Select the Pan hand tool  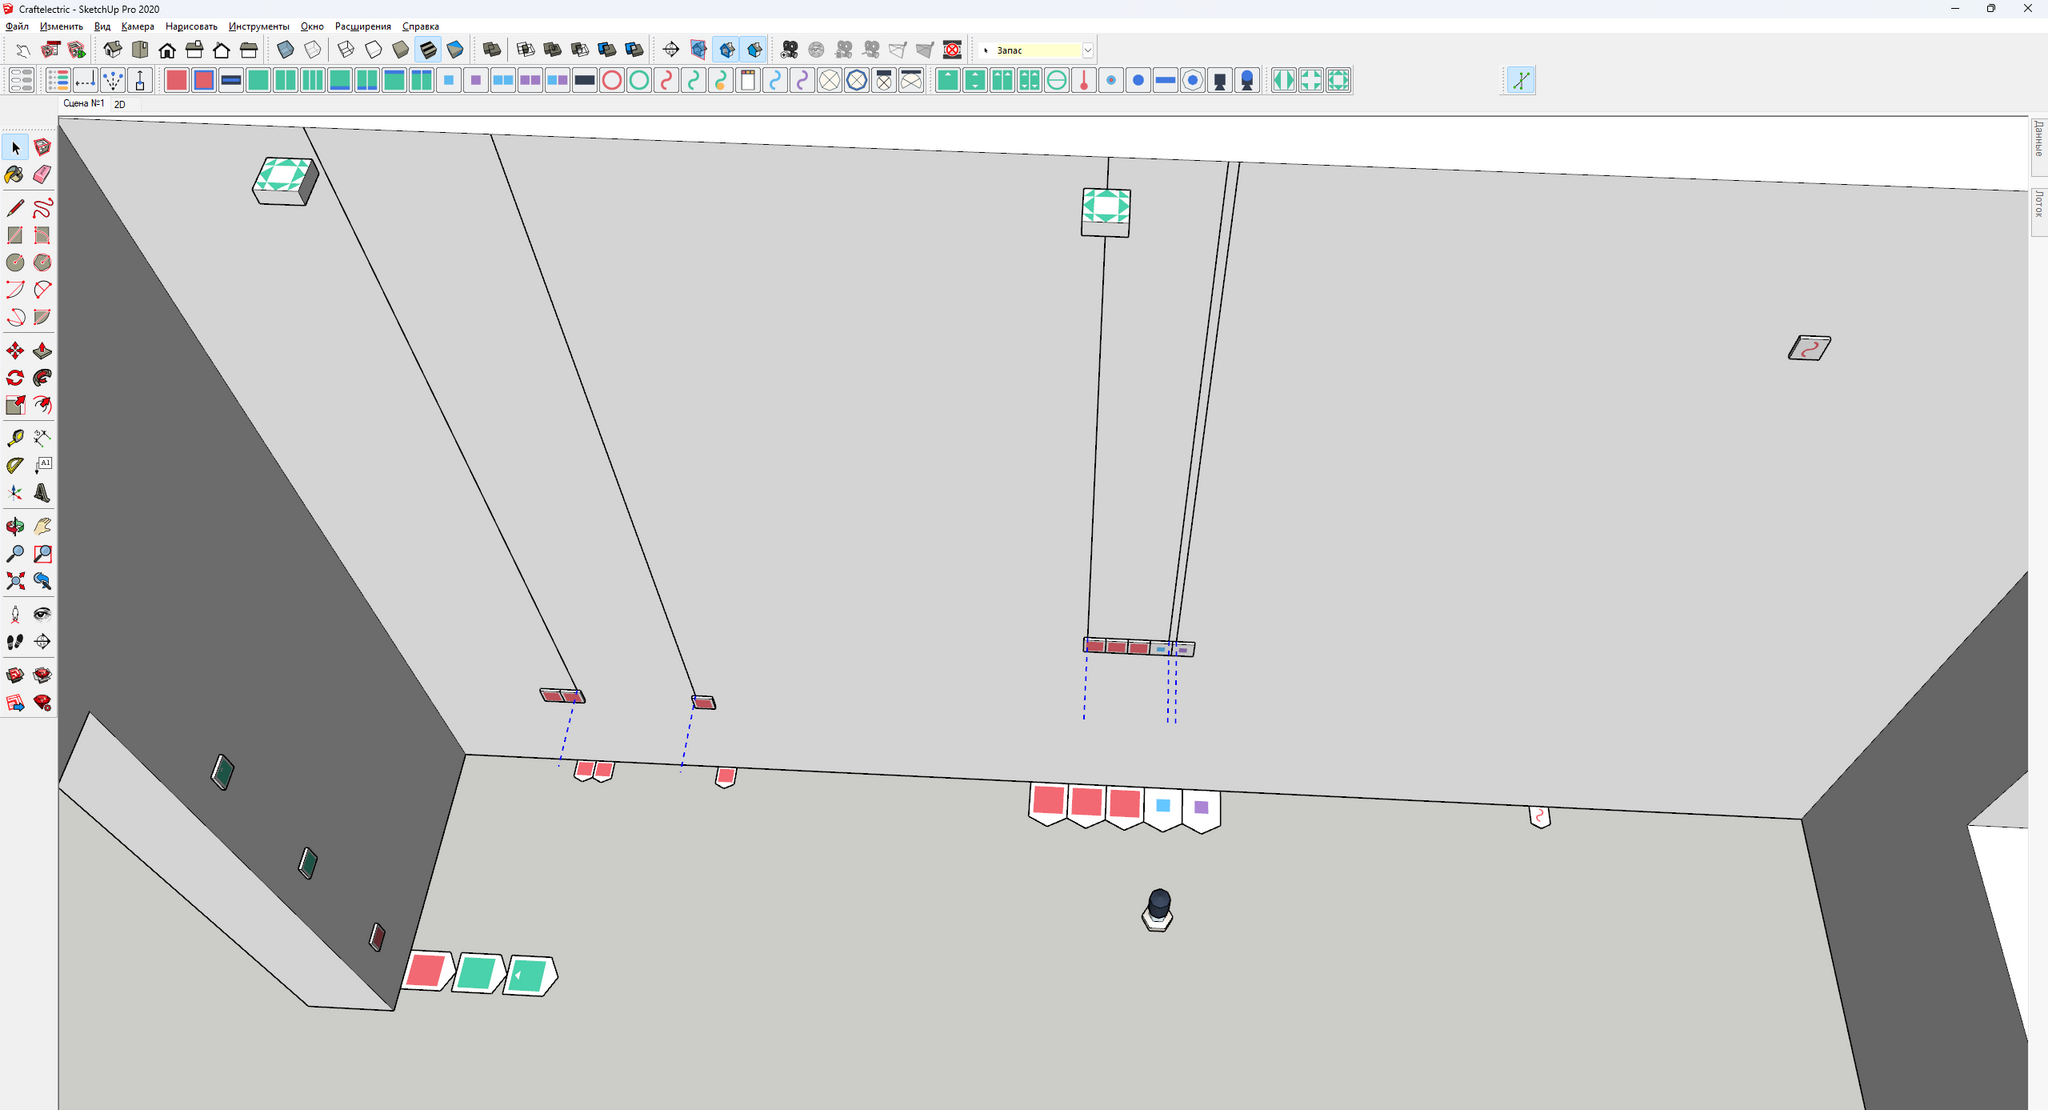pyautogui.click(x=42, y=527)
